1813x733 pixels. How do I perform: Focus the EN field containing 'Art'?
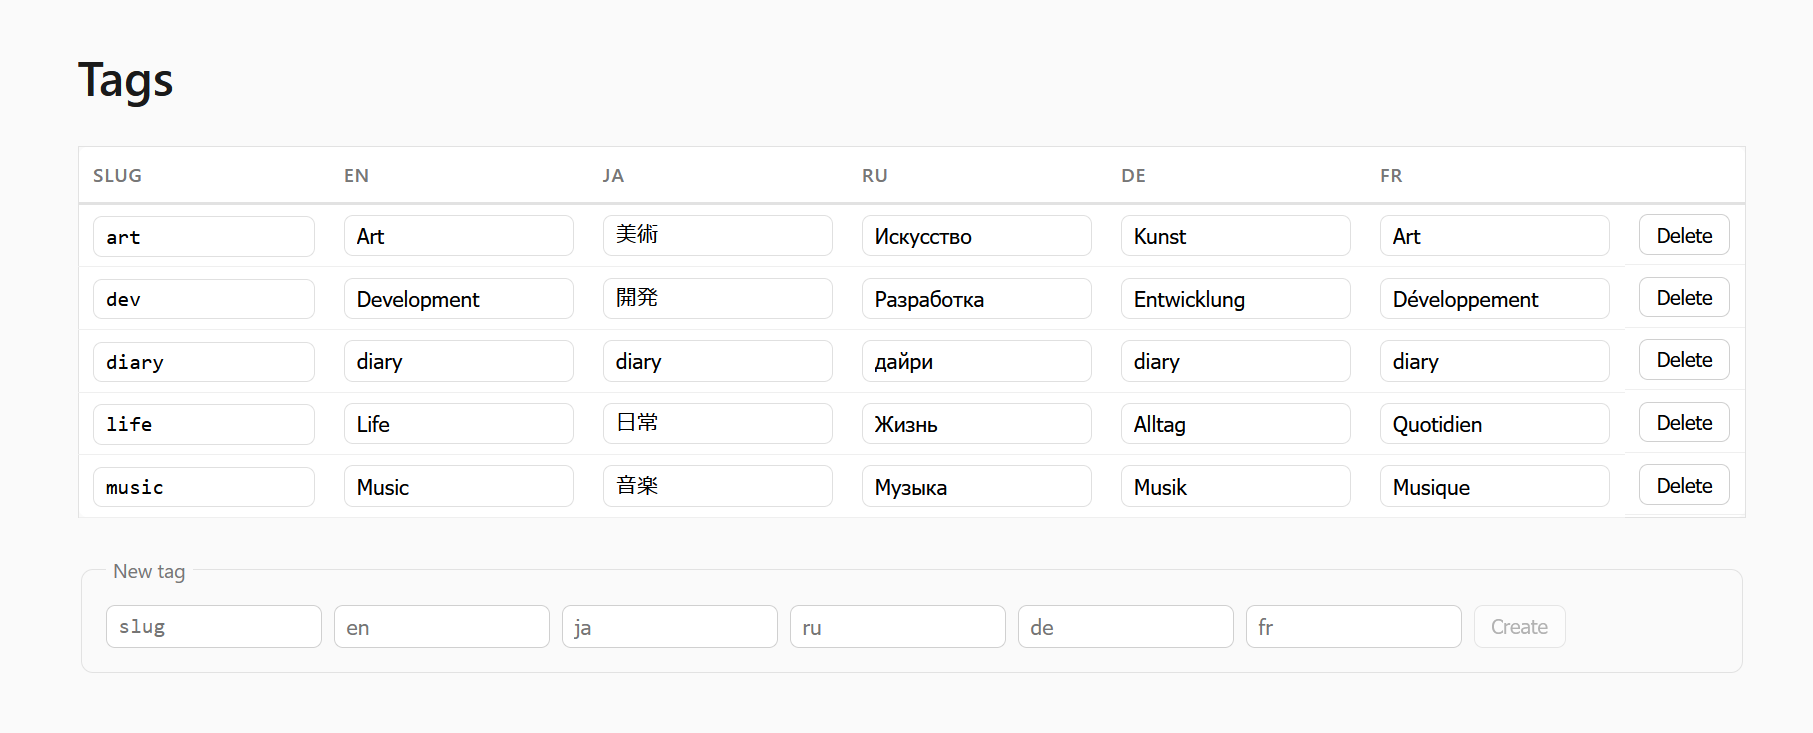459,235
